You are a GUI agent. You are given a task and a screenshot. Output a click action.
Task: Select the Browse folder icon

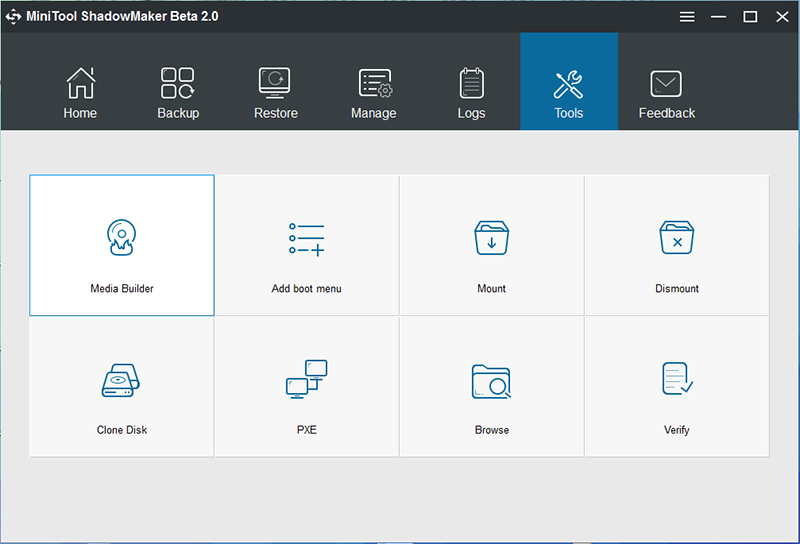pyautogui.click(x=491, y=381)
